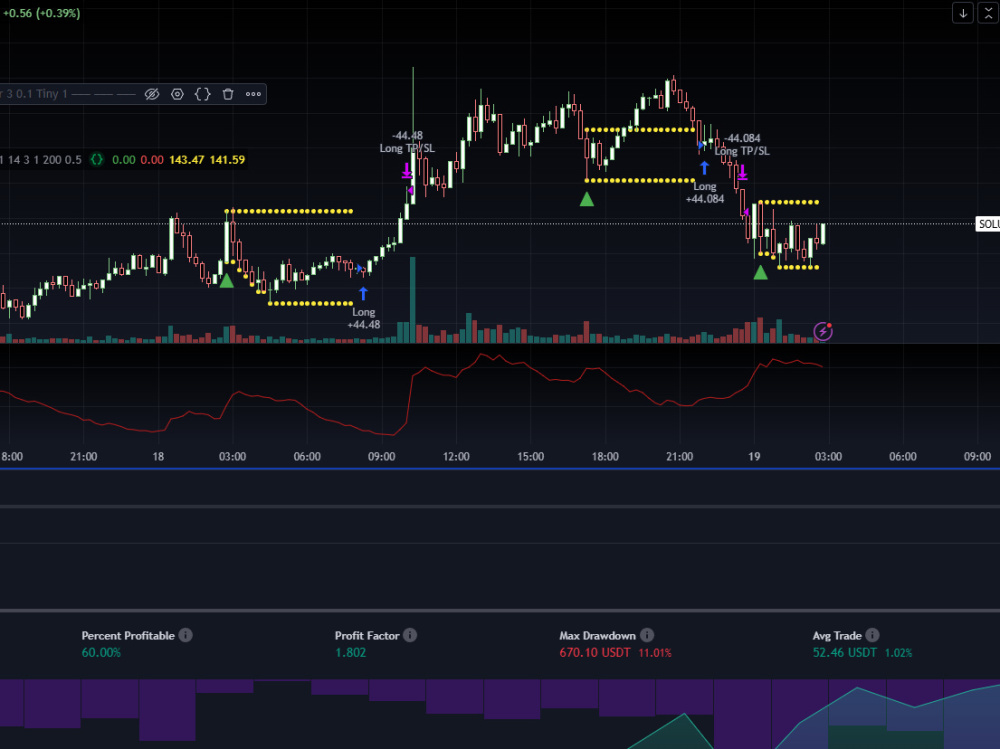1000x749 pixels.
Task: Click the 1.02% avg trade percentage
Action: coord(899,653)
